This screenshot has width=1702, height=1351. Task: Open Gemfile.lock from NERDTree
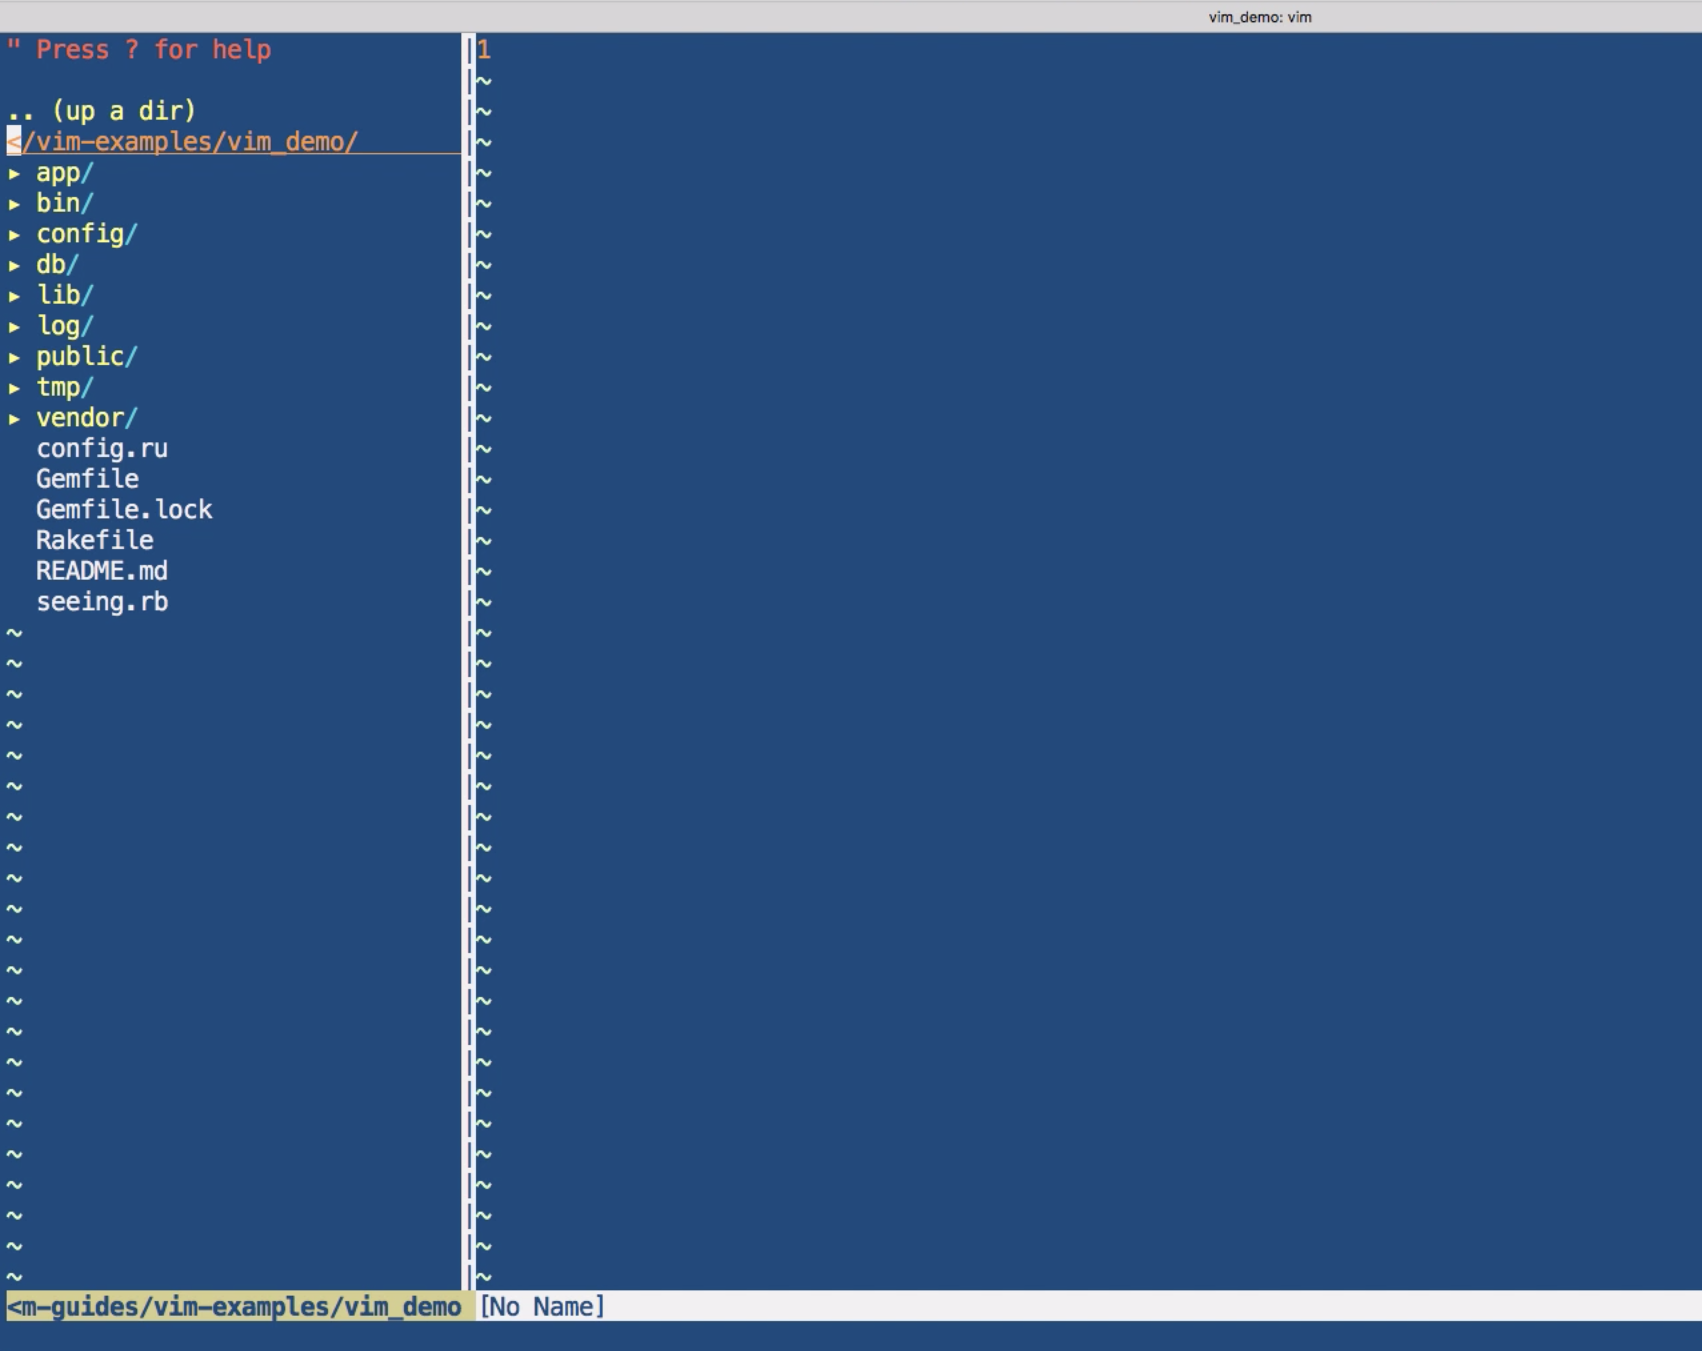(x=124, y=510)
